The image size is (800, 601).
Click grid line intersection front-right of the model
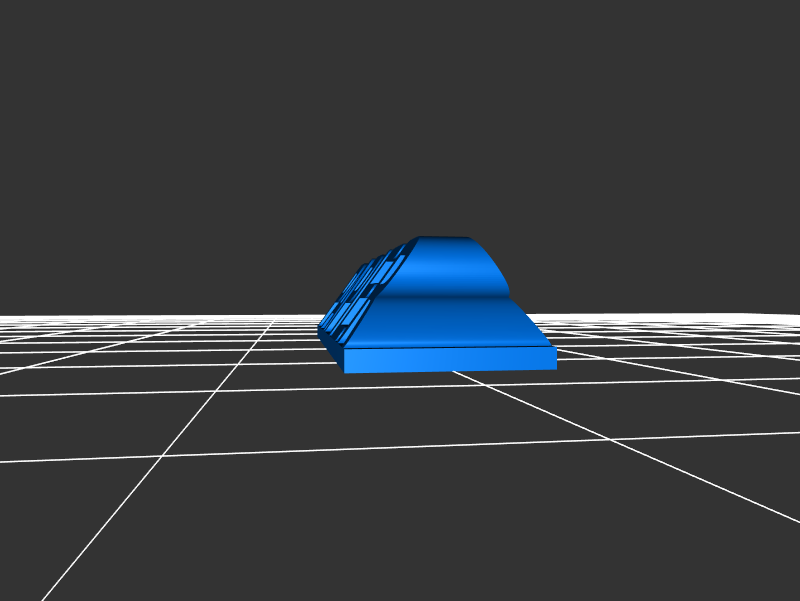pyautogui.click(x=611, y=438)
